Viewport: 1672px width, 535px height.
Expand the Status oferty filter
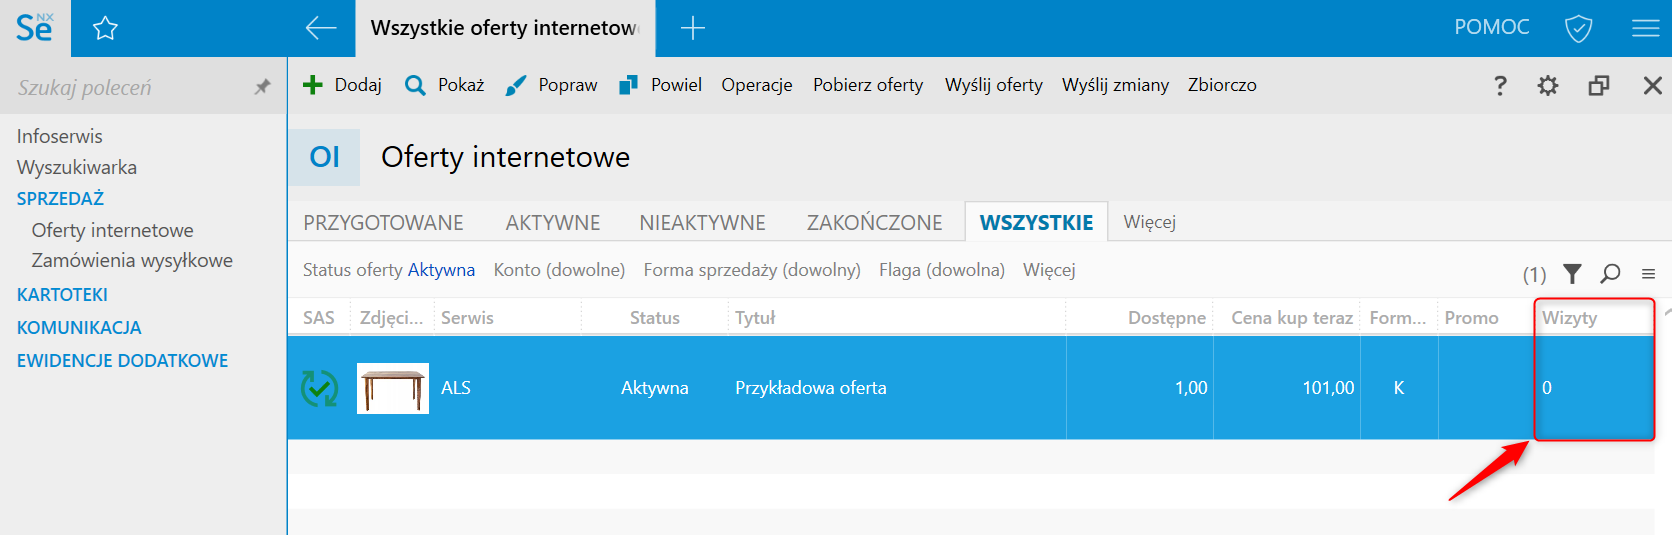[x=389, y=270]
